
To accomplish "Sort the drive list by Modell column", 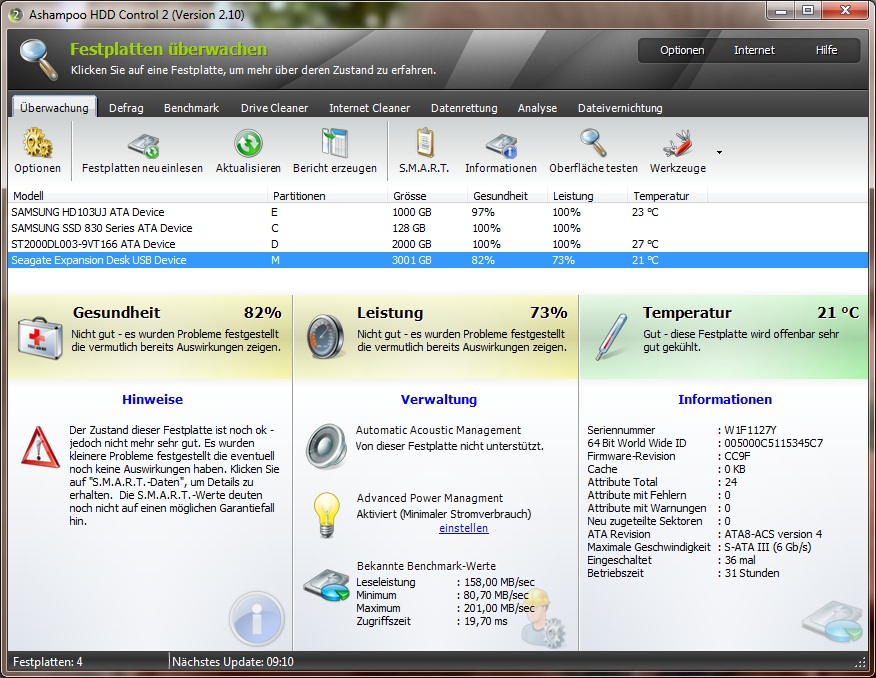I will coord(137,196).
